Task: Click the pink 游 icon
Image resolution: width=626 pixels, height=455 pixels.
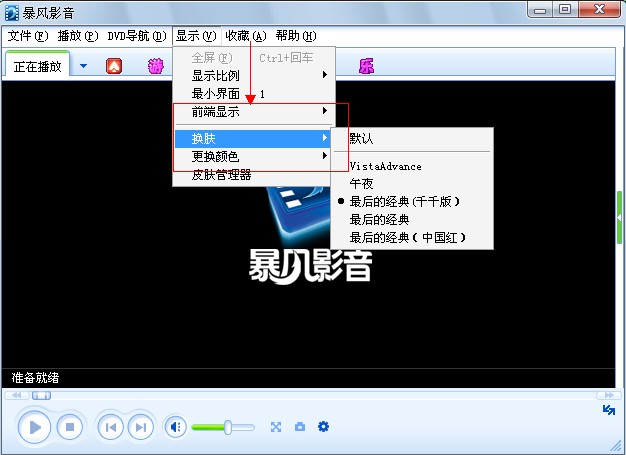Action: (x=156, y=66)
